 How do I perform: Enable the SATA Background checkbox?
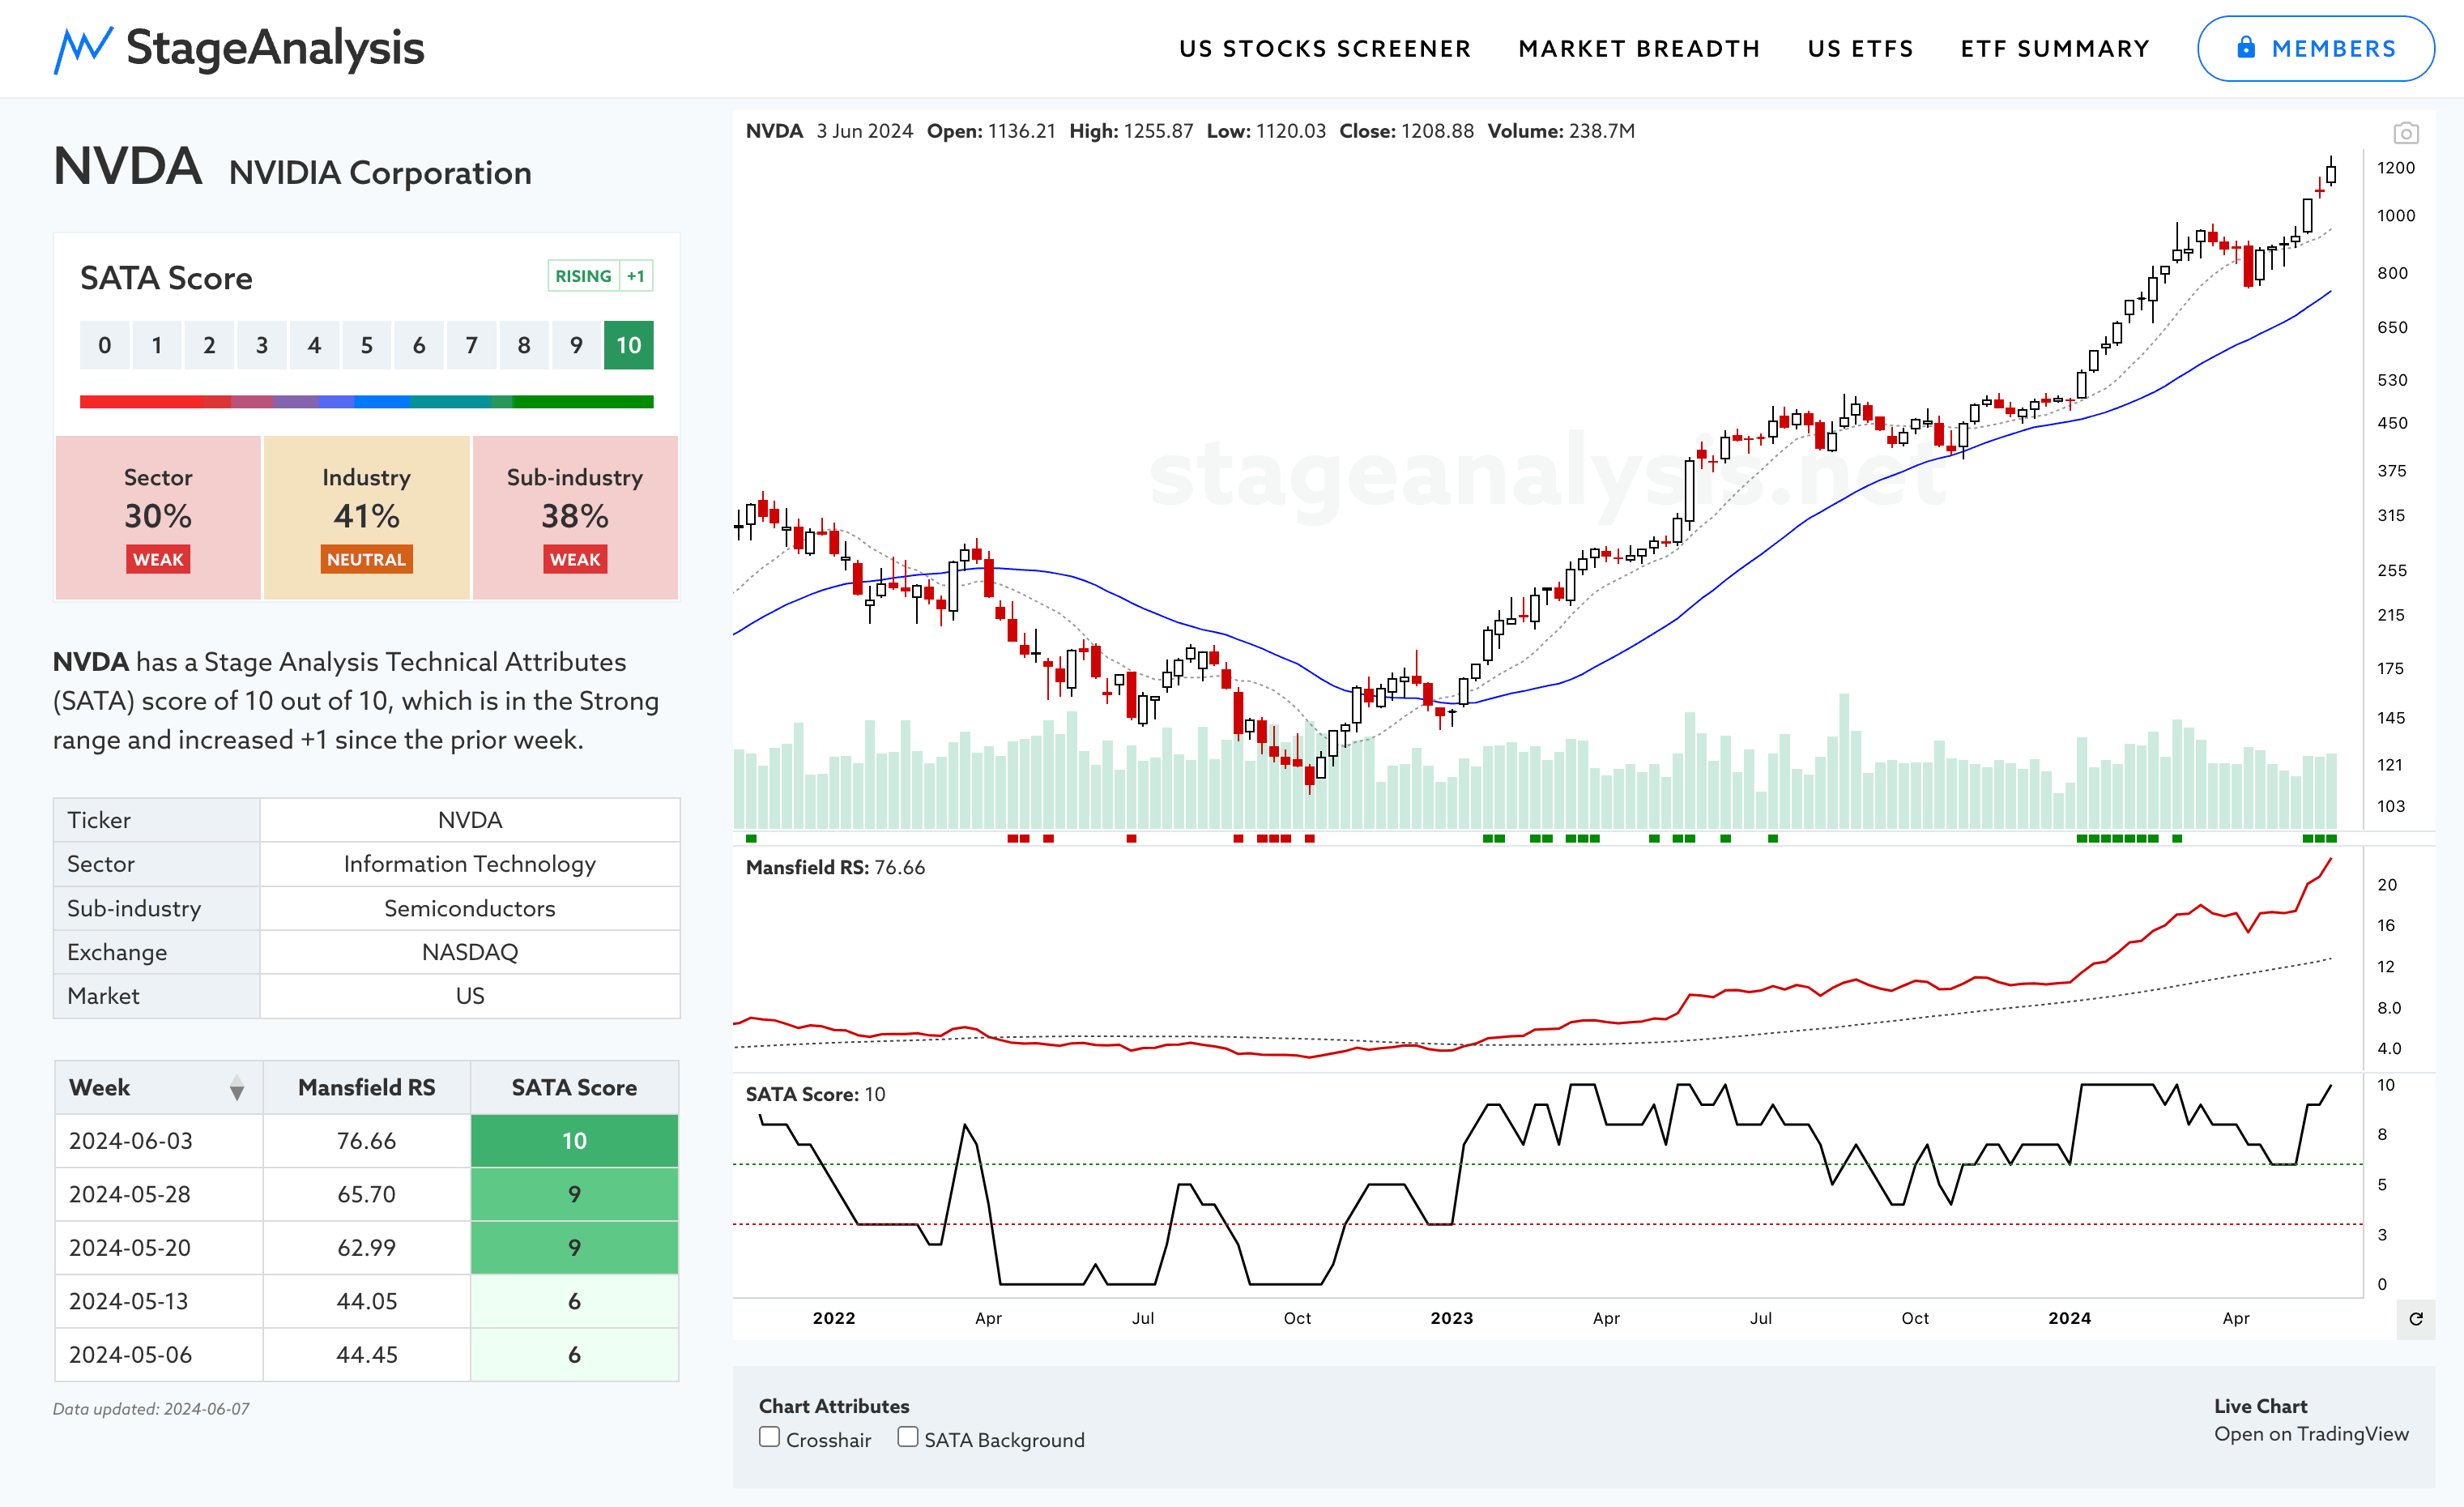pyautogui.click(x=907, y=1437)
